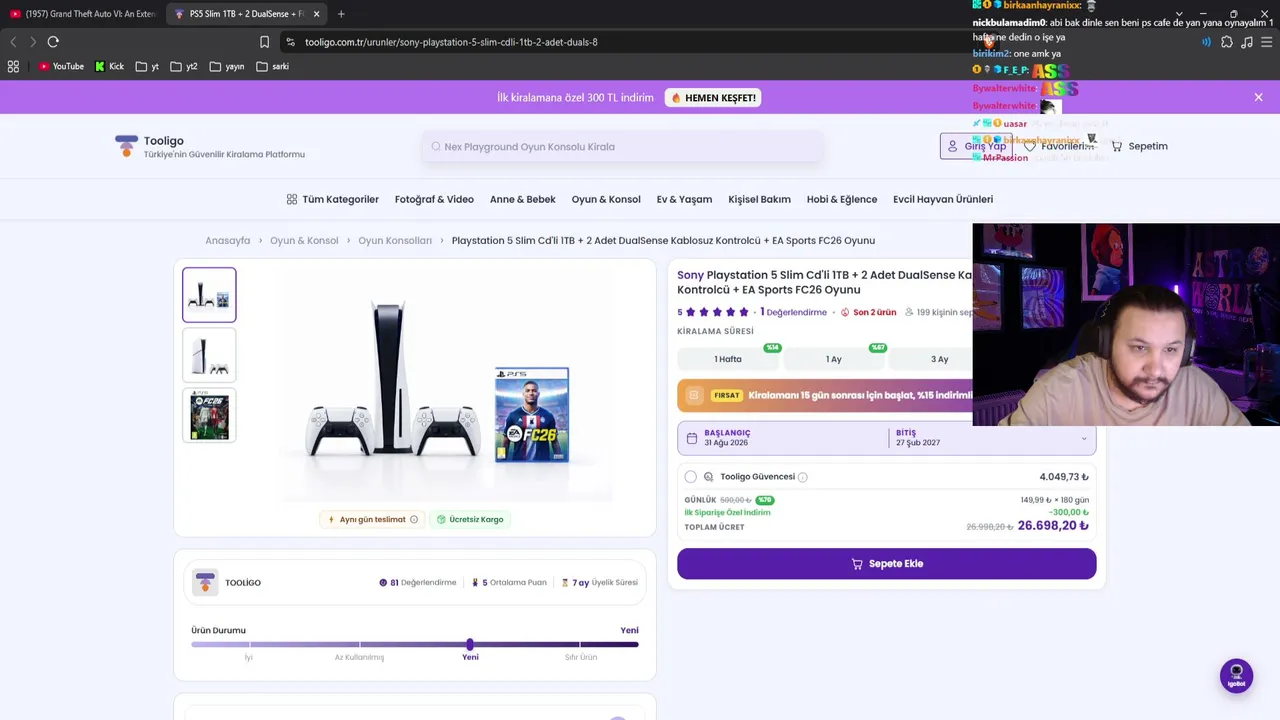The image size is (1280, 720).
Task: Click the cart icon on Sepete Ekle
Action: (x=857, y=564)
